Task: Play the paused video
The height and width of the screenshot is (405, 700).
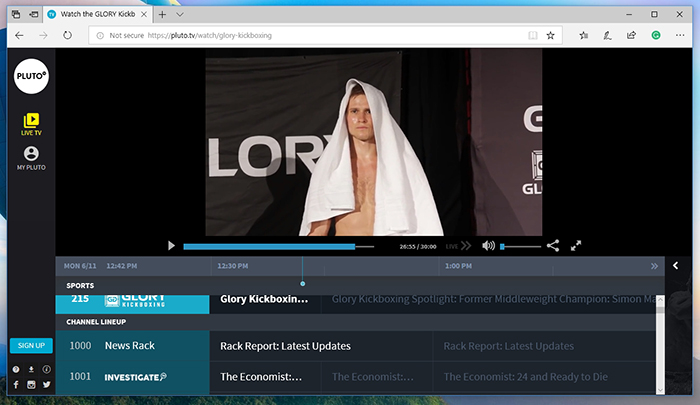Action: point(171,246)
